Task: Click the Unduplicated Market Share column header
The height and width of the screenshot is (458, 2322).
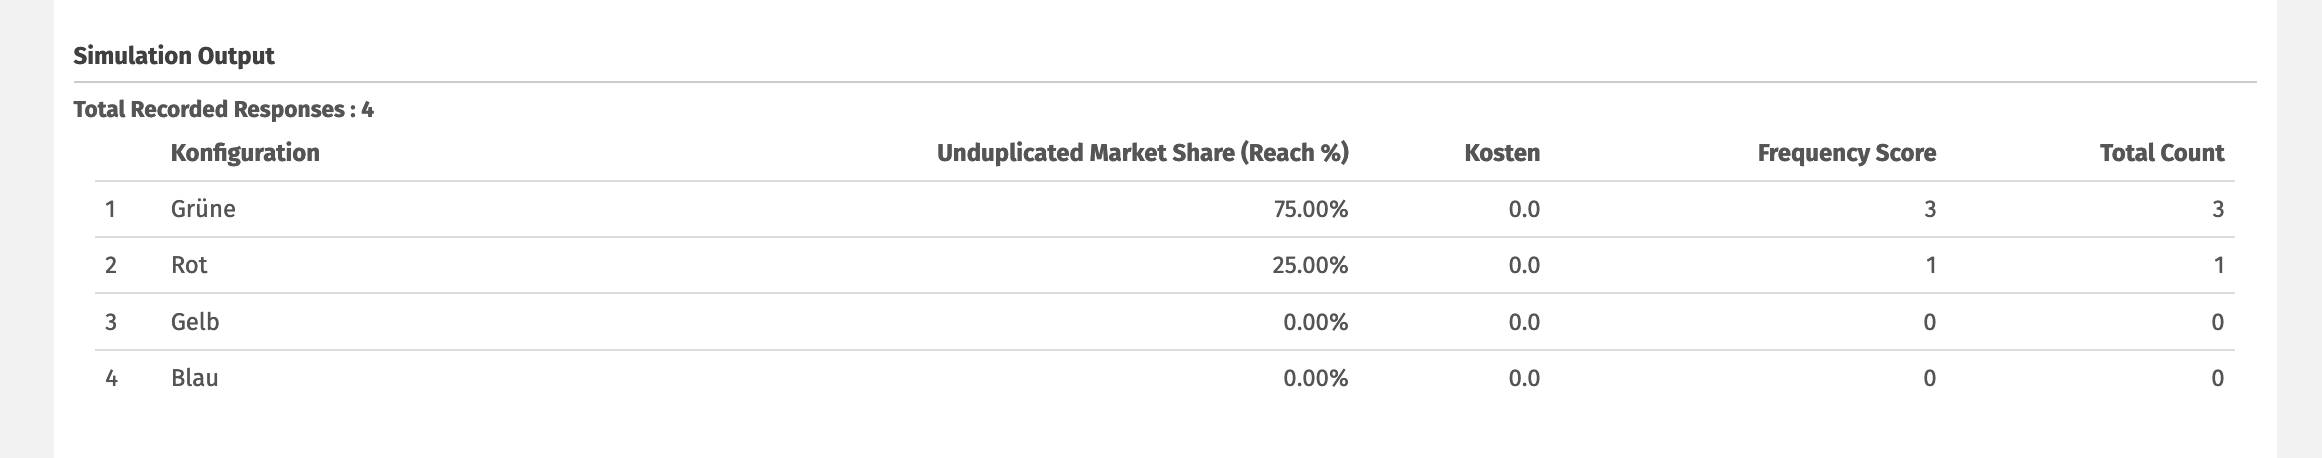Action: point(1142,153)
